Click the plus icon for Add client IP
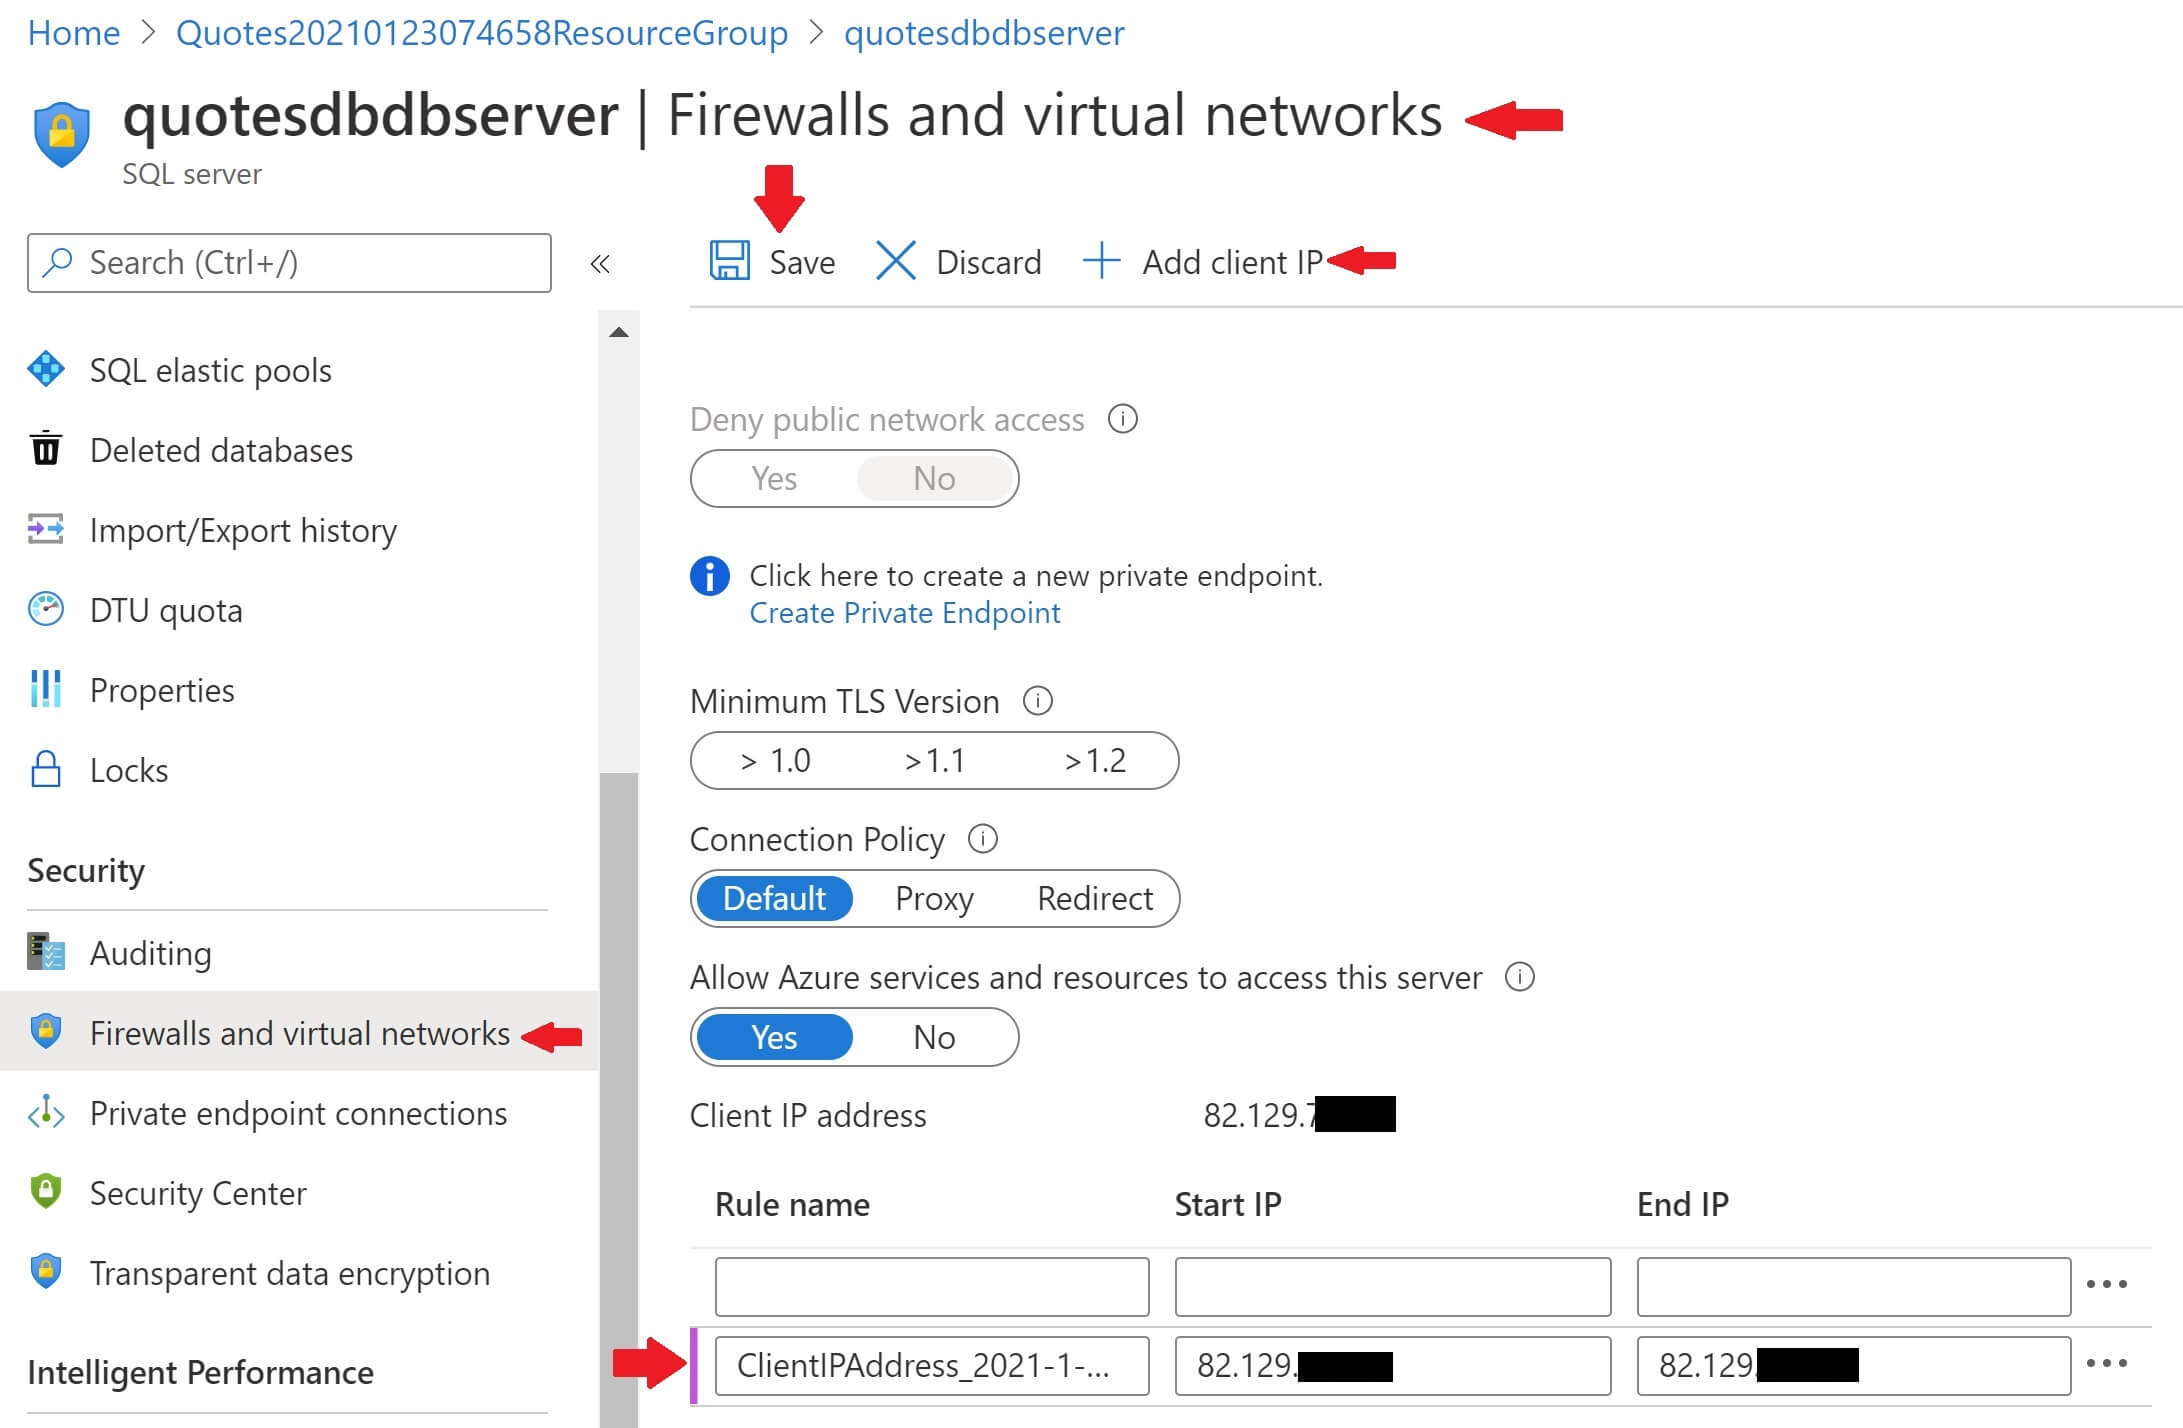This screenshot has height=1428, width=2183. pyautogui.click(x=1102, y=261)
